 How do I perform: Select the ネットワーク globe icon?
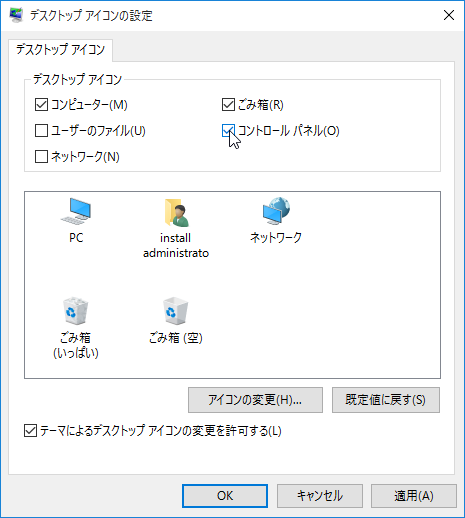click(276, 211)
